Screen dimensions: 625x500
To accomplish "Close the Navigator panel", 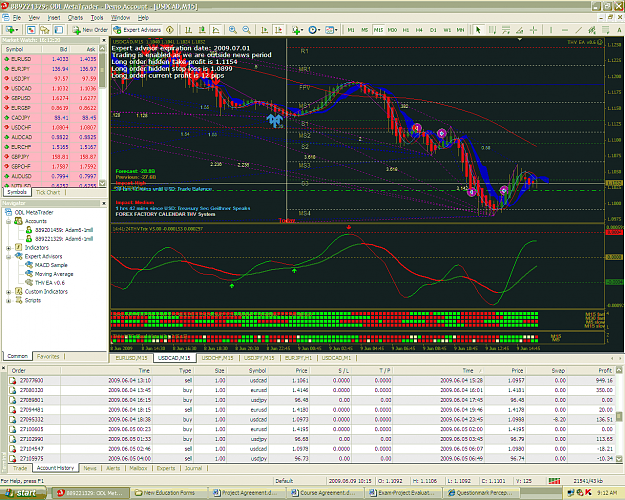I will [x=104, y=203].
